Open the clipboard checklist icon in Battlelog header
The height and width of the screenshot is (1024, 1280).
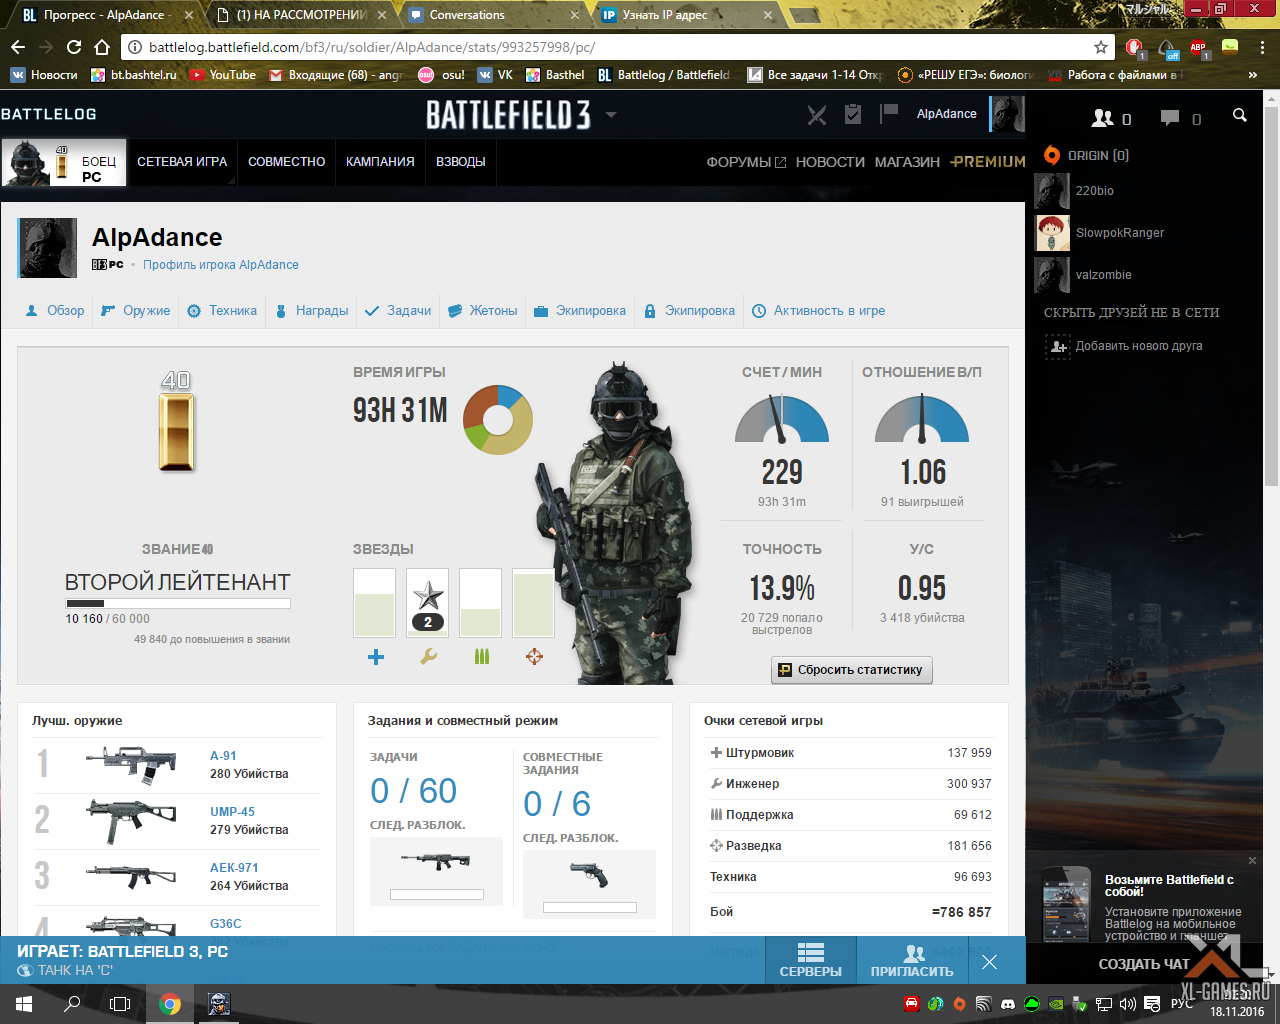point(853,114)
